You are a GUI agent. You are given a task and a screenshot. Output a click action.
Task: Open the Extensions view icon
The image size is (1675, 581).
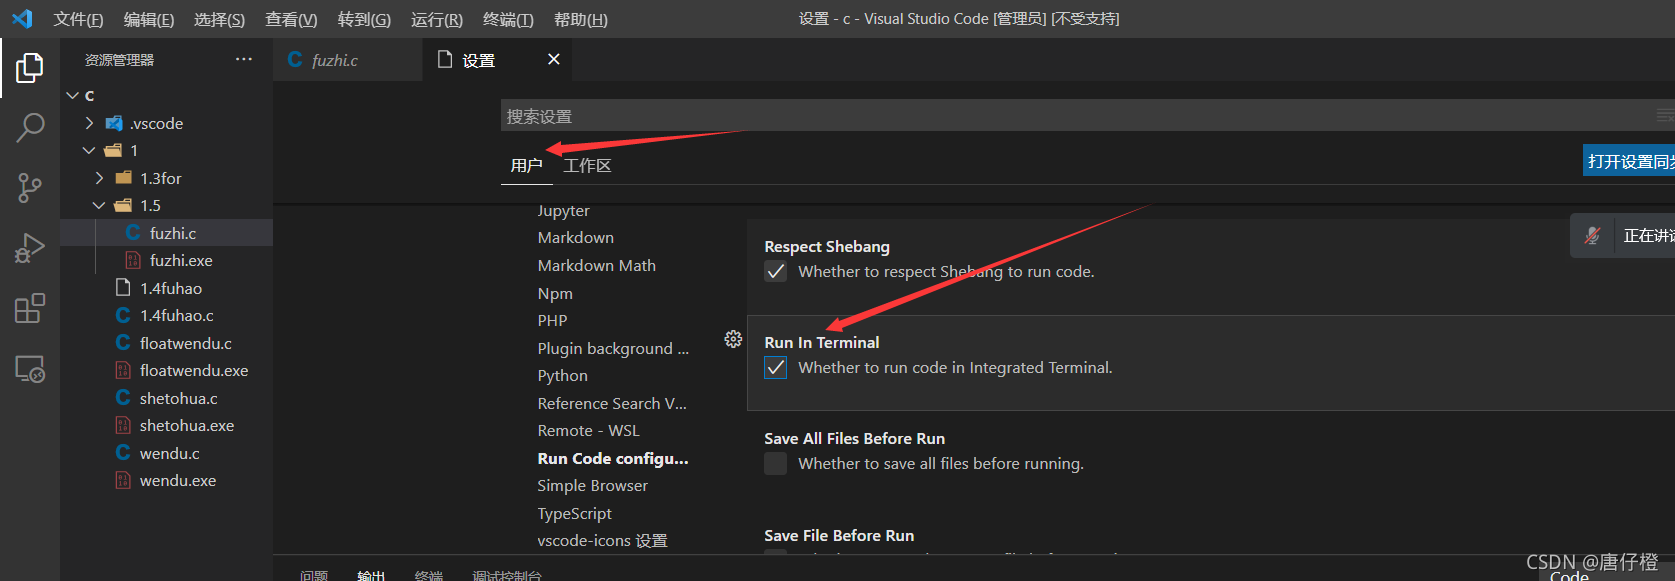click(30, 308)
